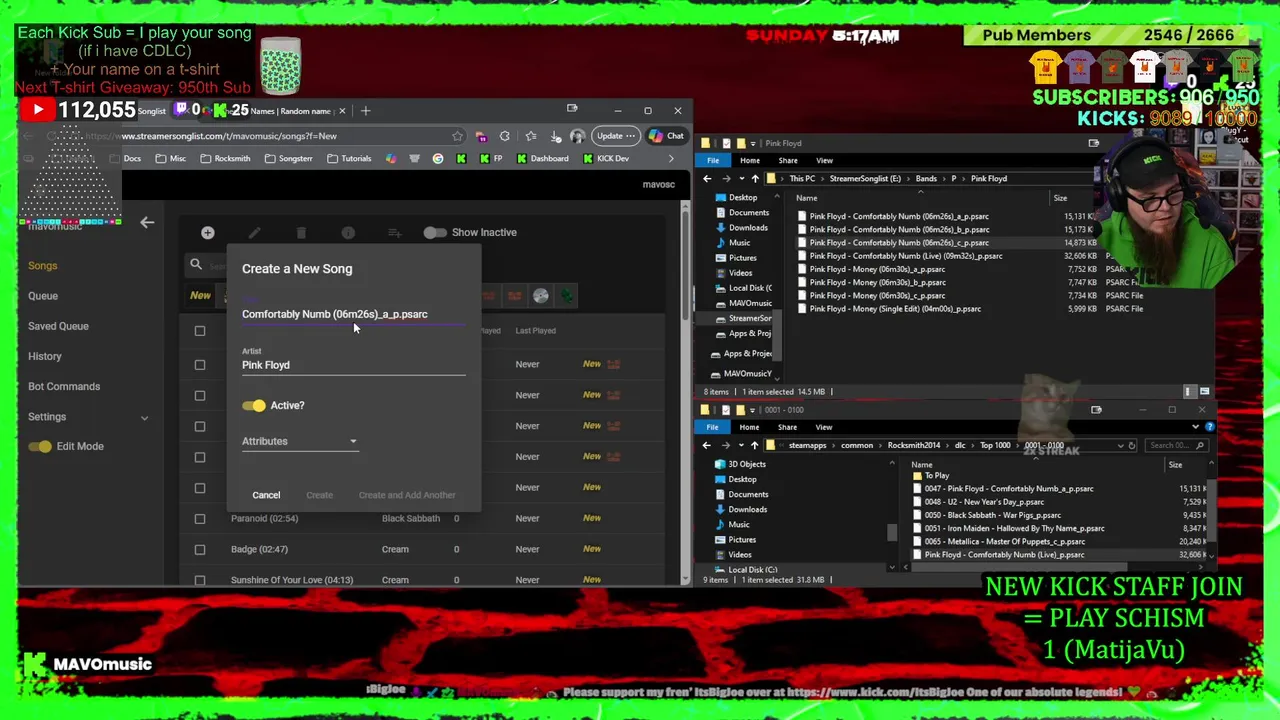Image resolution: width=1280 pixels, height=720 pixels.
Task: Click the info circle icon in songlist toolbar
Action: pos(348,232)
